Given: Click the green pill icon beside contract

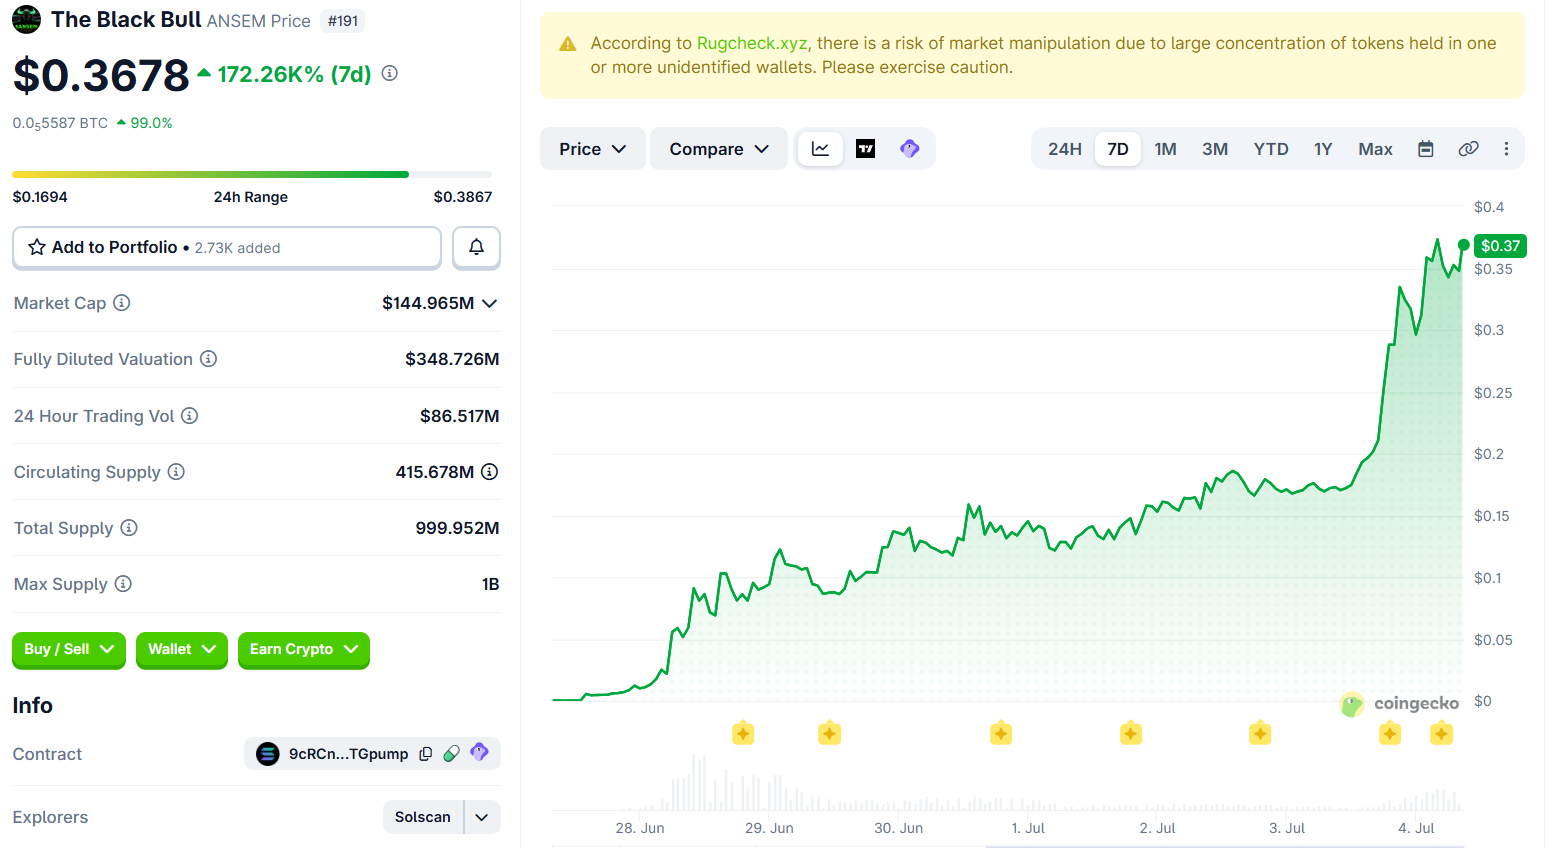Looking at the screenshot, I should pyautogui.click(x=452, y=753).
